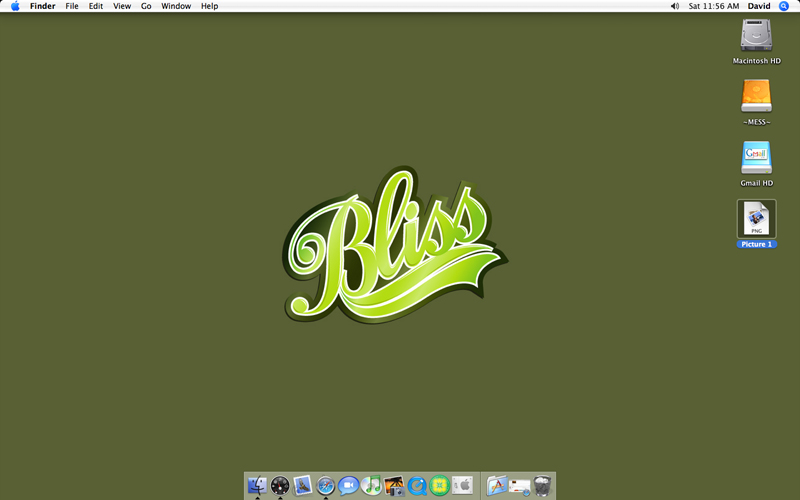Click the Picture 1 file name label

(756, 244)
